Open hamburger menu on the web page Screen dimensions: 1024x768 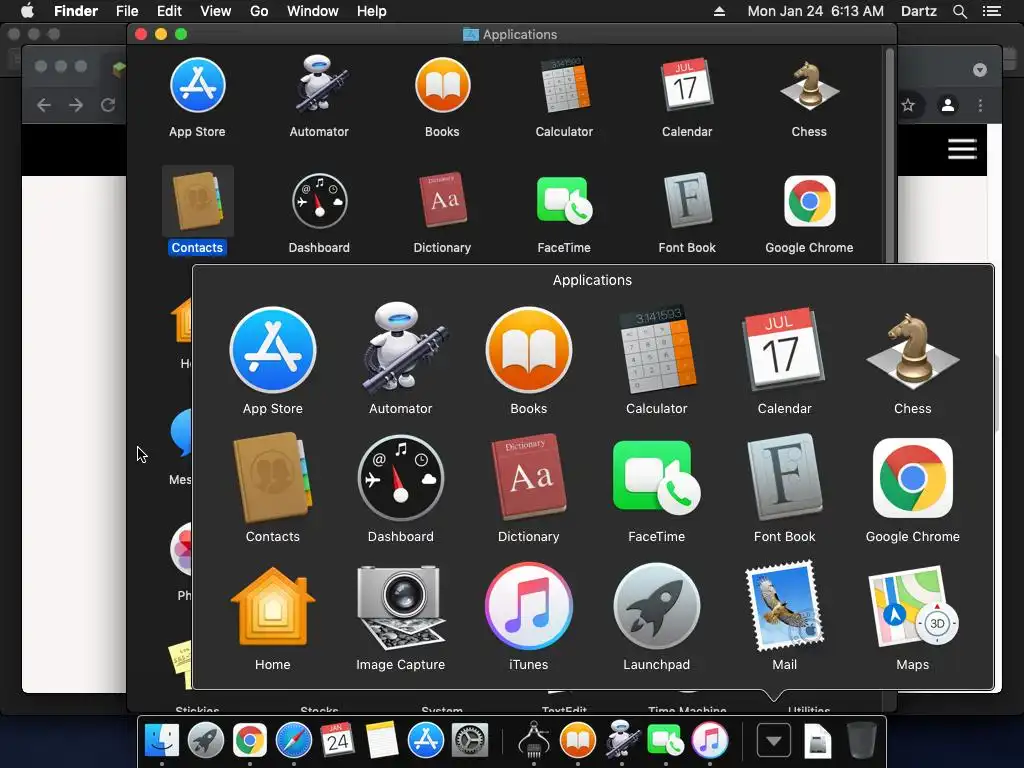tap(962, 149)
